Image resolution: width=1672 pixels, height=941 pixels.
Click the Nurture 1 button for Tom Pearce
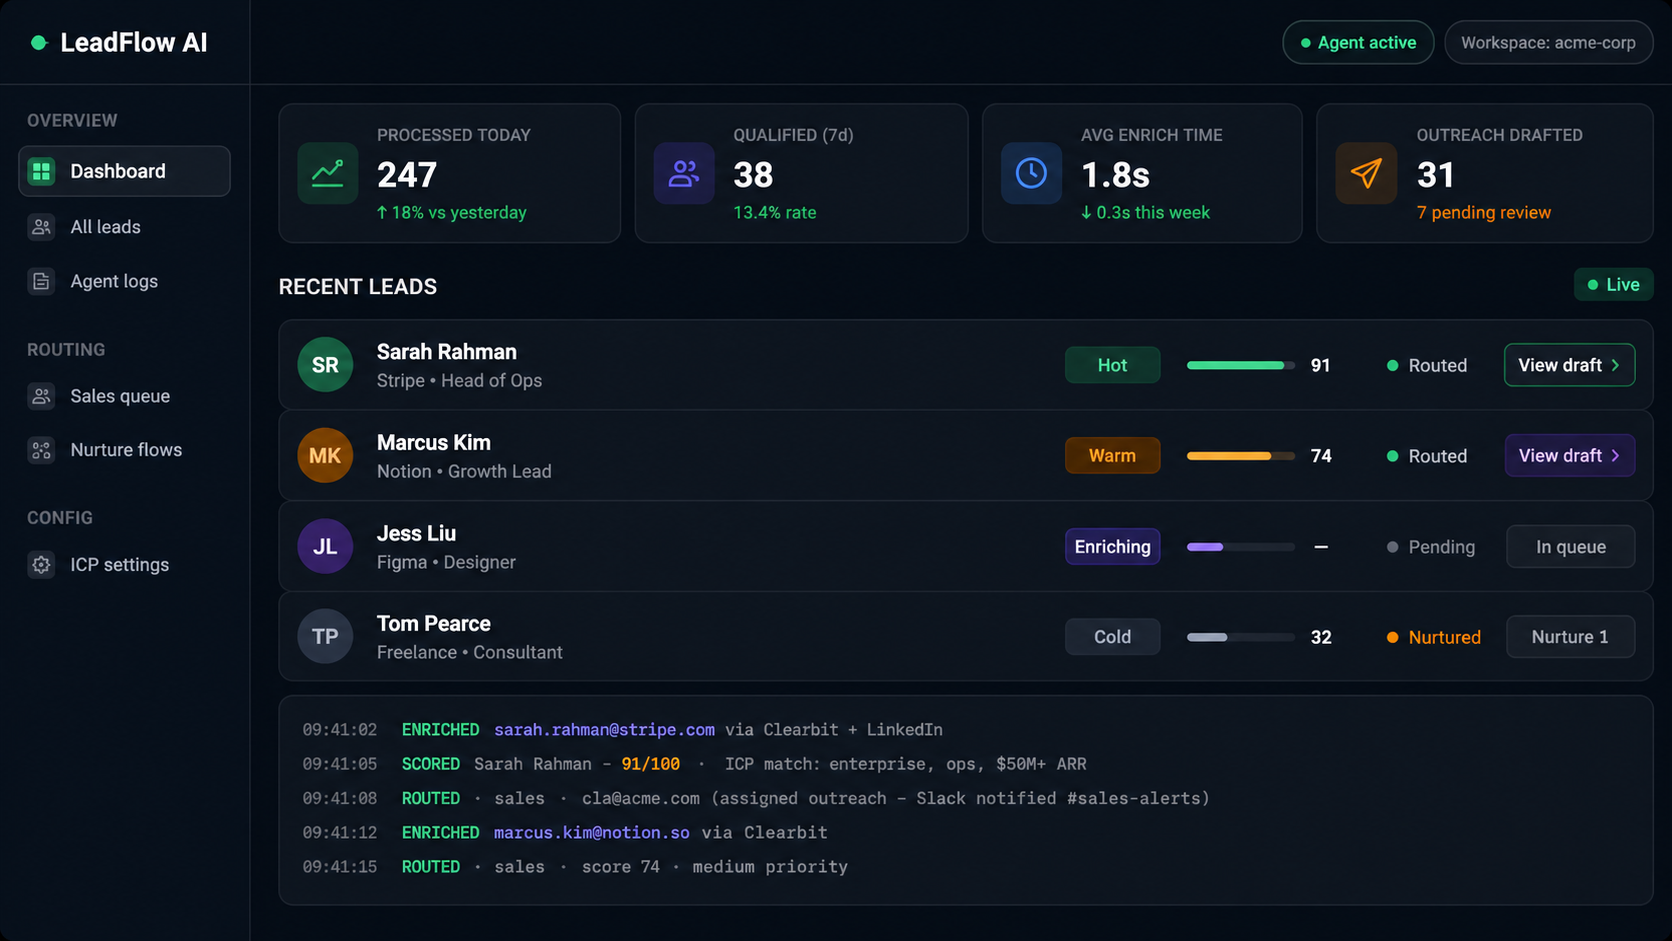pos(1570,637)
